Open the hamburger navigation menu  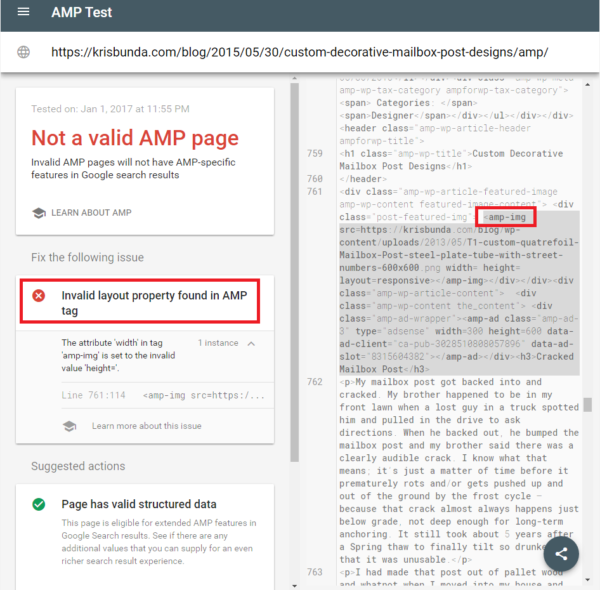coord(23,12)
